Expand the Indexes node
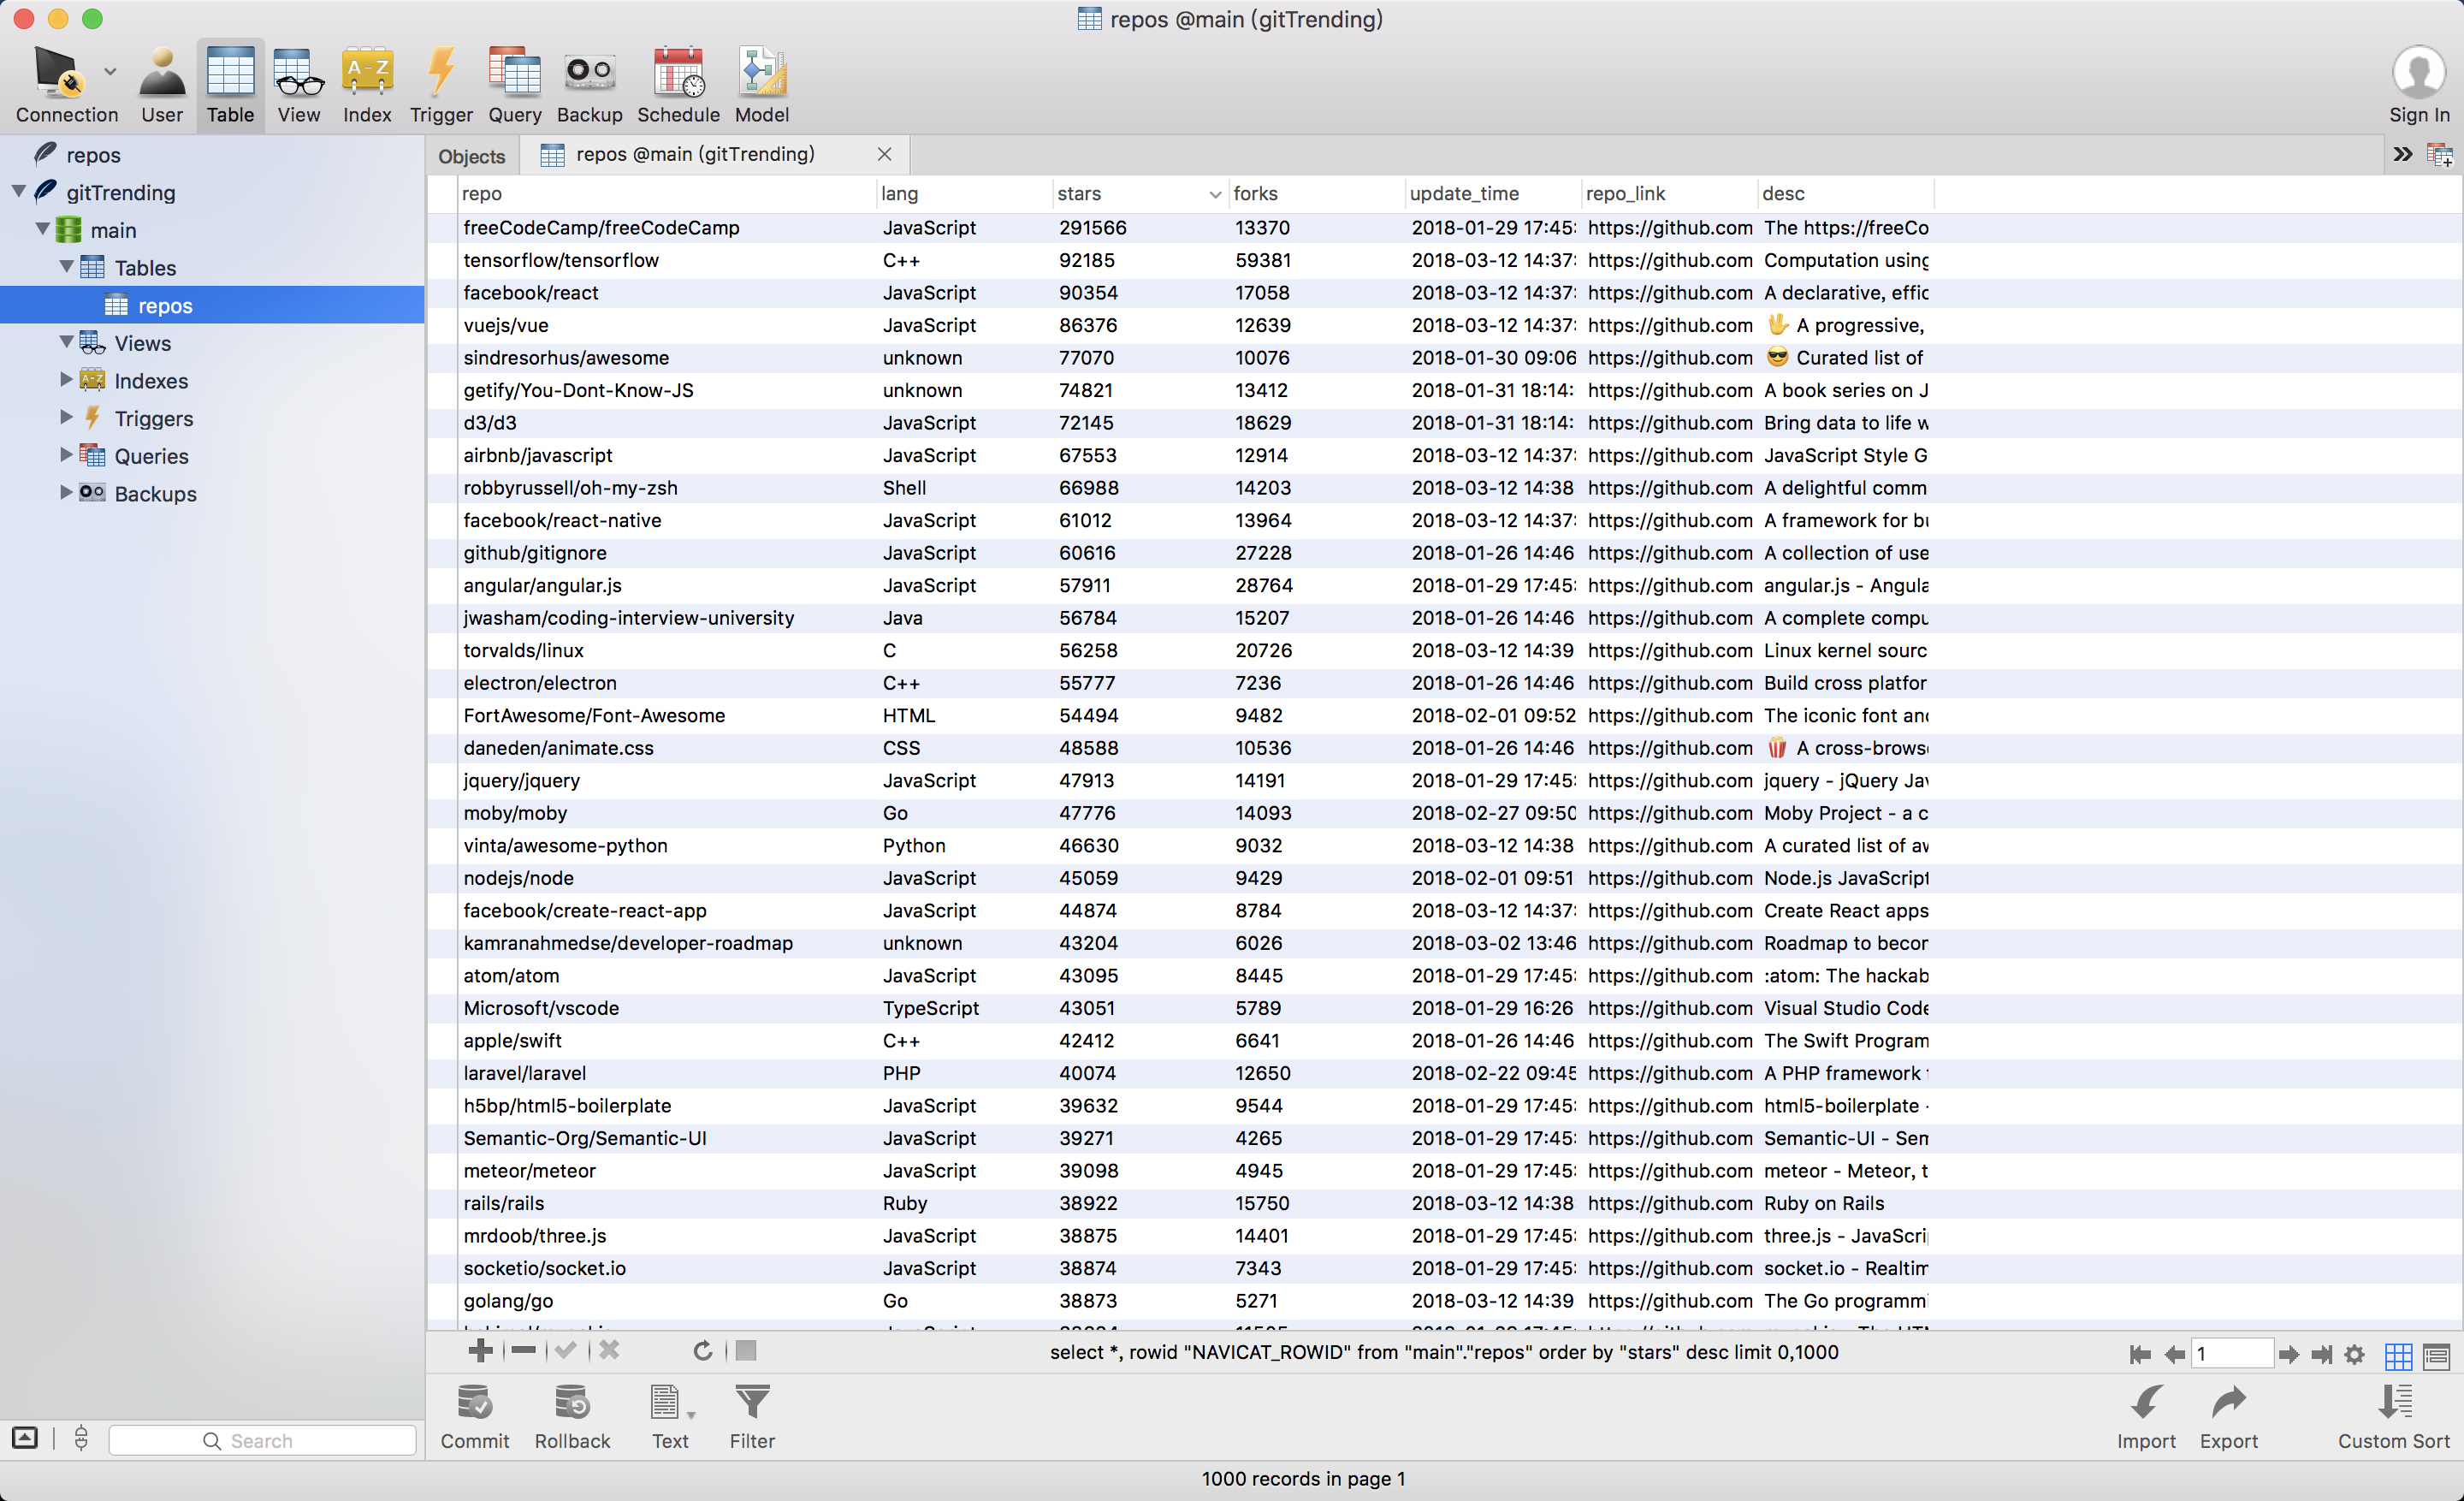2464x1501 pixels. click(x=66, y=379)
